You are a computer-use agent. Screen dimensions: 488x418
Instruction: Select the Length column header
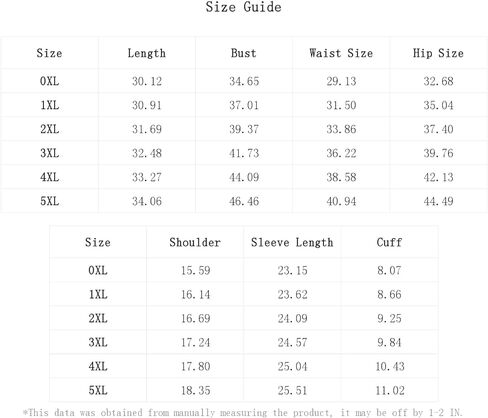click(147, 53)
